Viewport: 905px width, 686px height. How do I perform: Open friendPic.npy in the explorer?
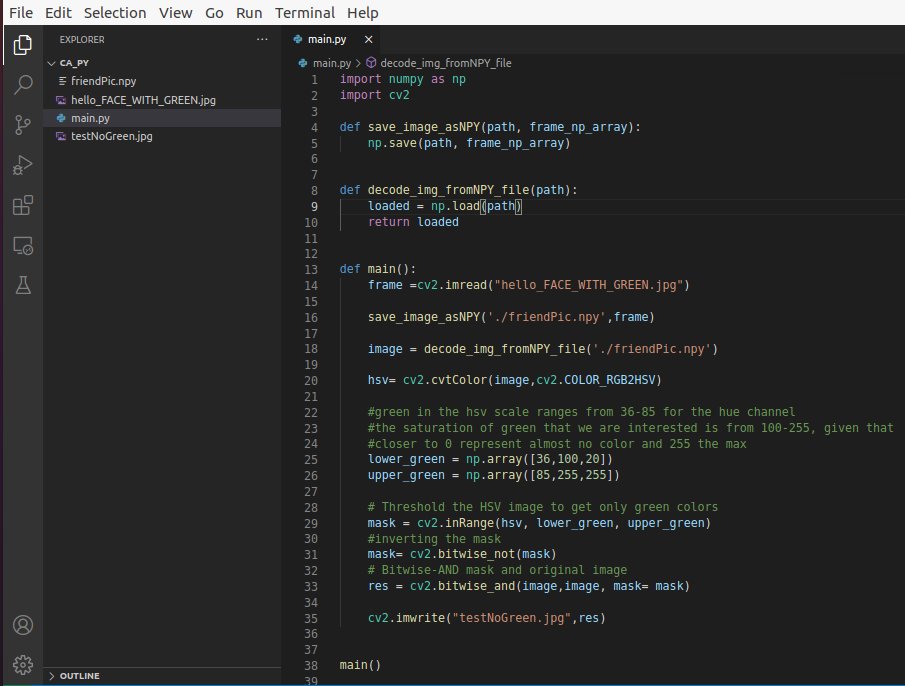pos(162,81)
